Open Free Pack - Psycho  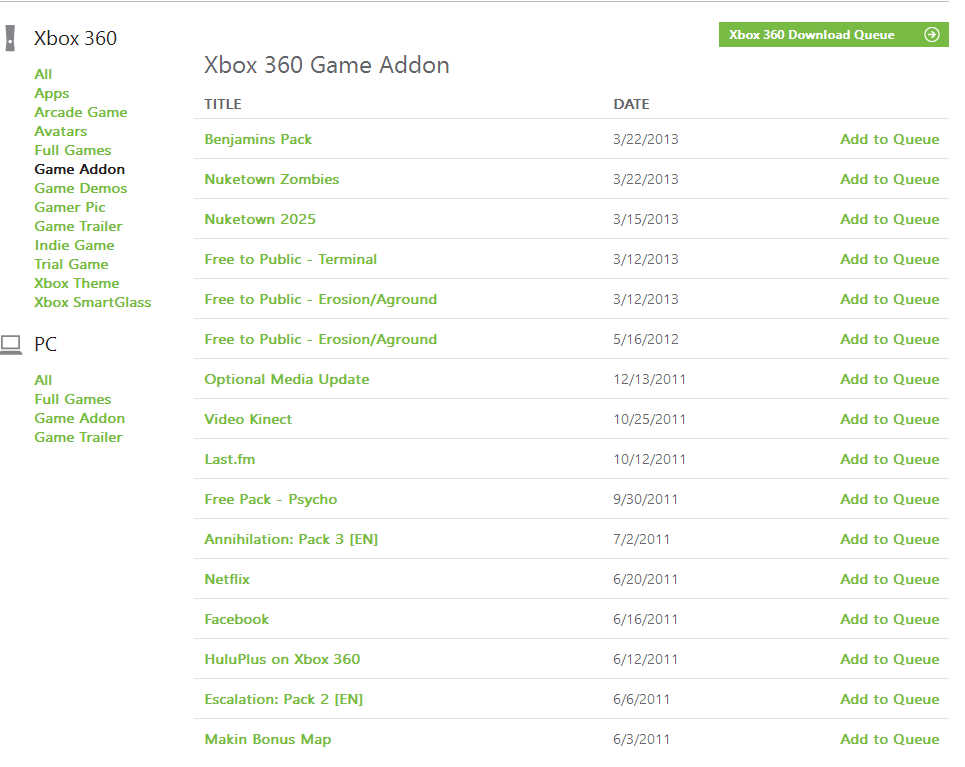tap(271, 500)
